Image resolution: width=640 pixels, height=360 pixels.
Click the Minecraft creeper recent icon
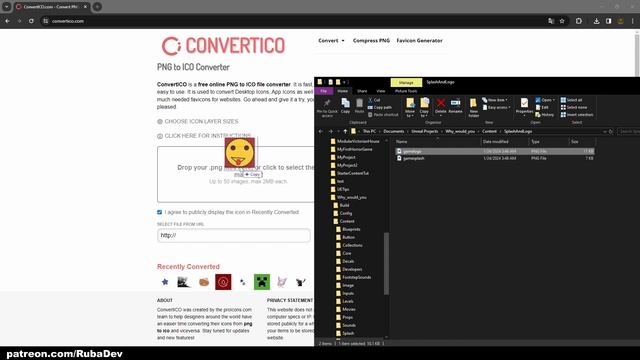[262, 282]
